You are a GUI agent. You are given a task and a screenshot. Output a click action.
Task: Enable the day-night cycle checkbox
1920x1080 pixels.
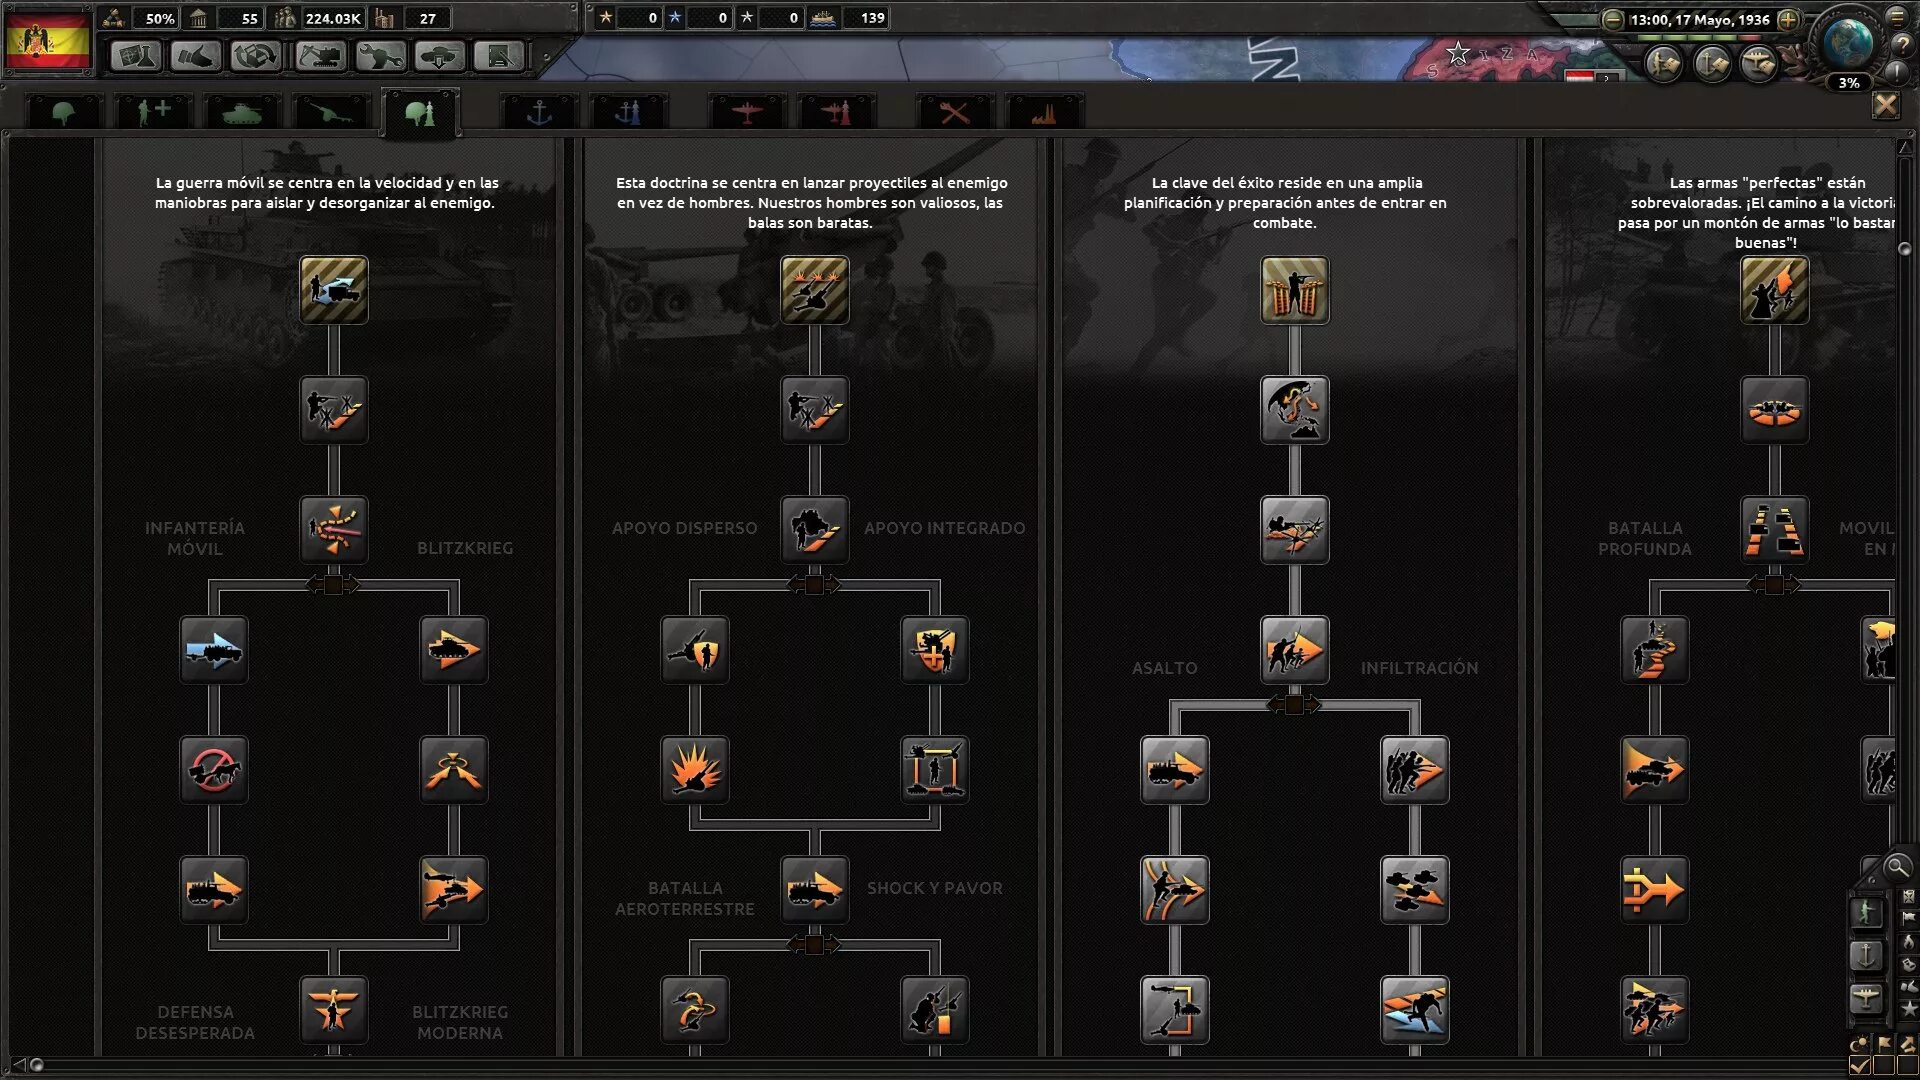coord(1860,1065)
